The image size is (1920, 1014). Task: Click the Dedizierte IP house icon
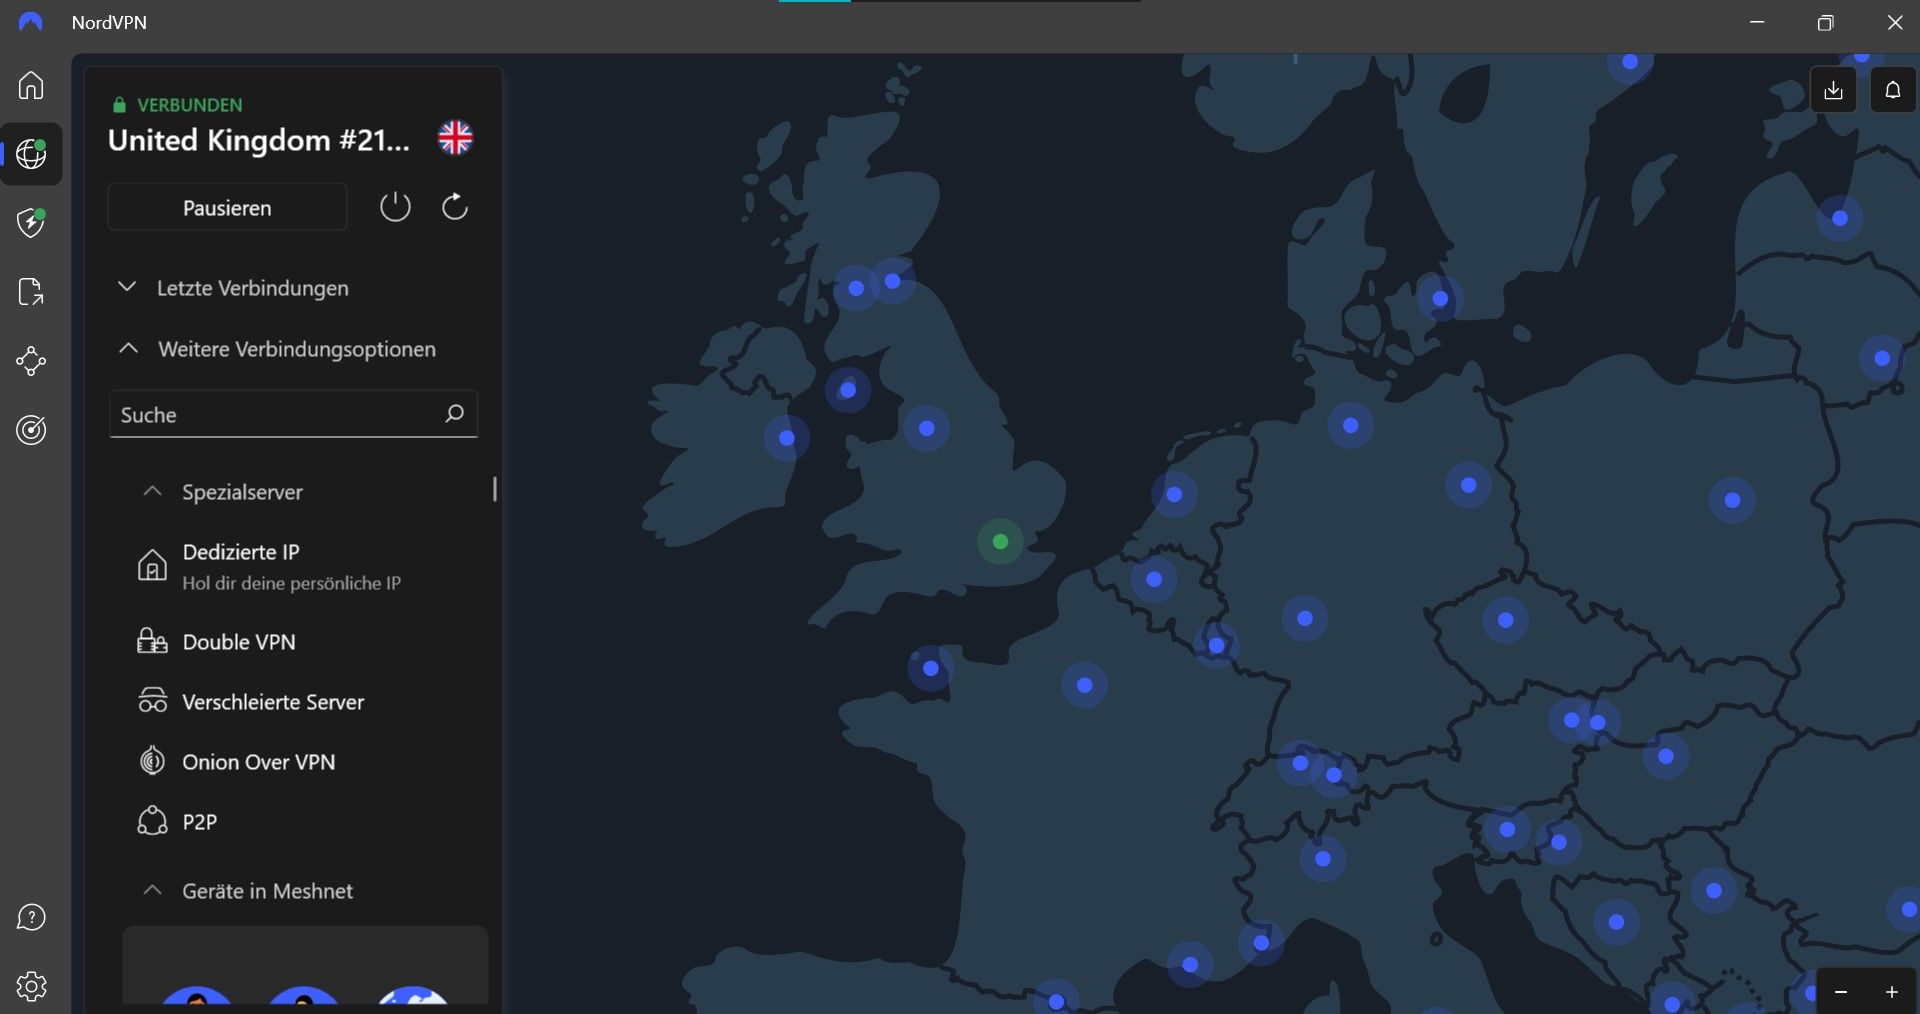(x=152, y=565)
